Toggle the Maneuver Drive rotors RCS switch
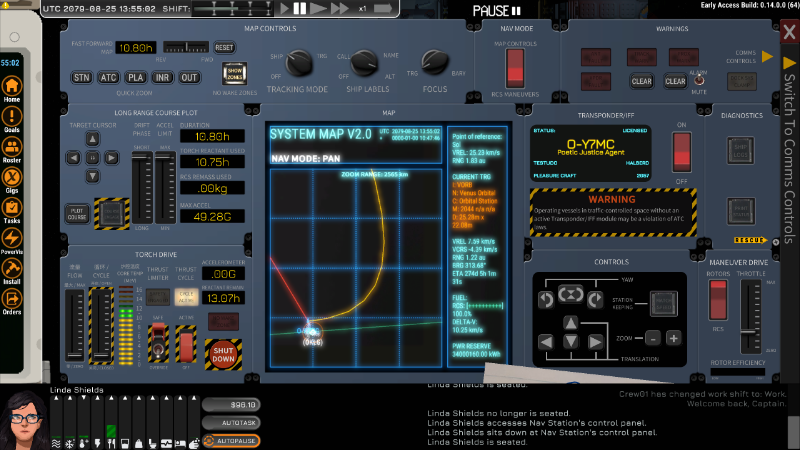The image size is (800, 450). click(718, 300)
